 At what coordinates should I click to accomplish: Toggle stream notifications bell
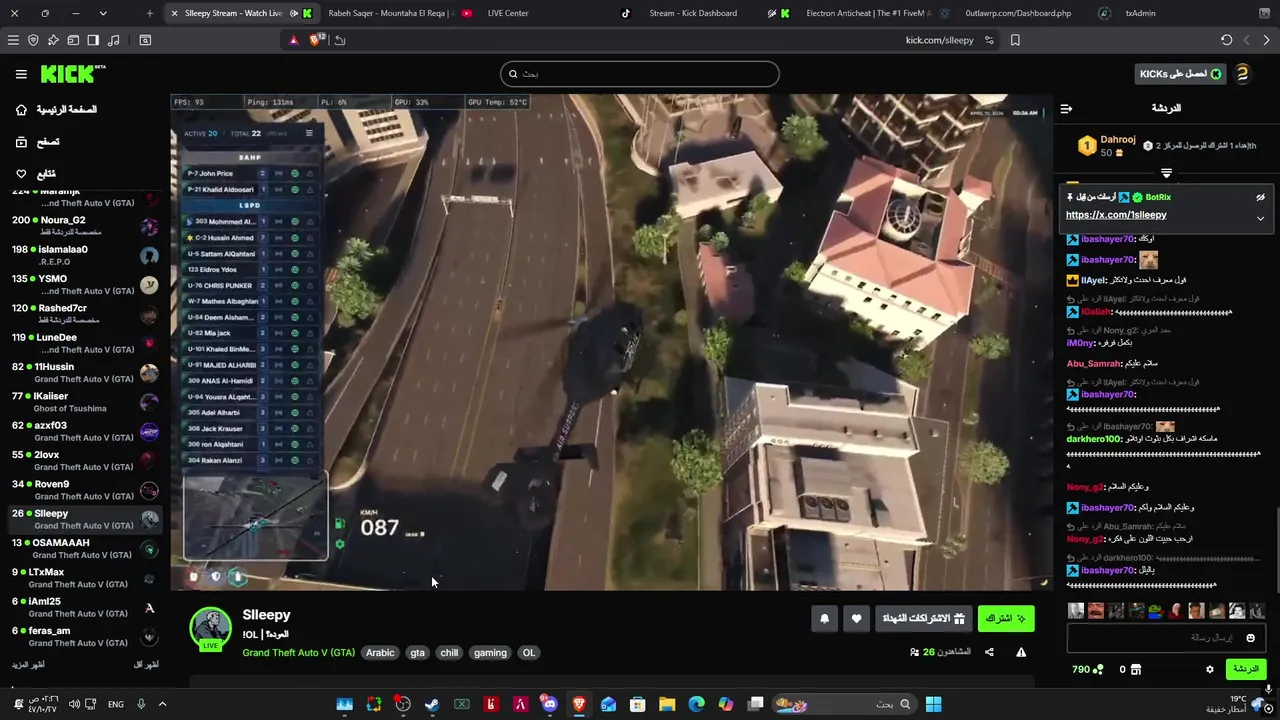click(x=824, y=619)
